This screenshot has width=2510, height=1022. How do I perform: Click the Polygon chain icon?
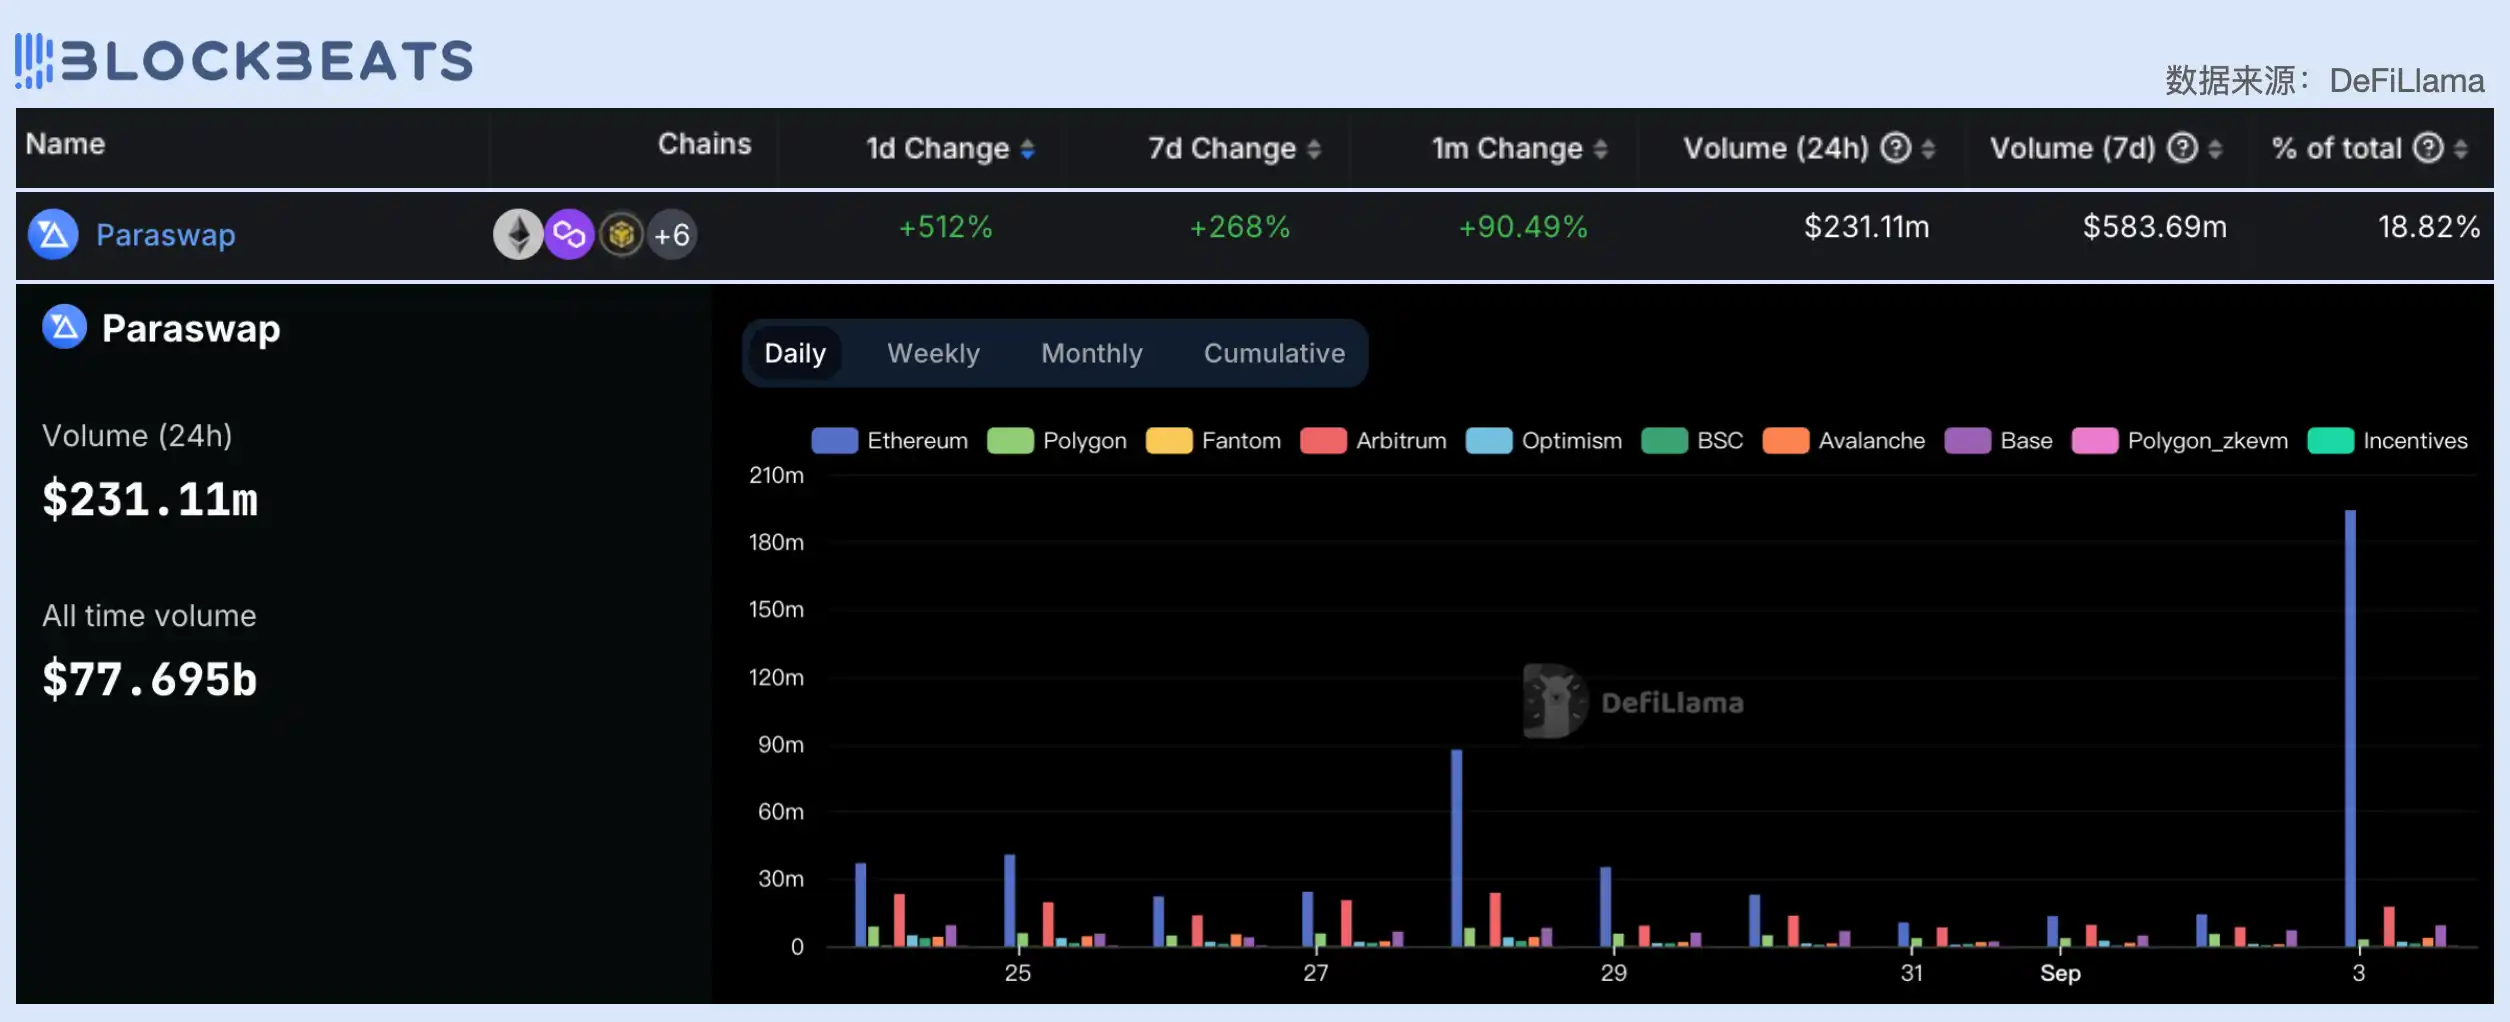click(x=569, y=235)
